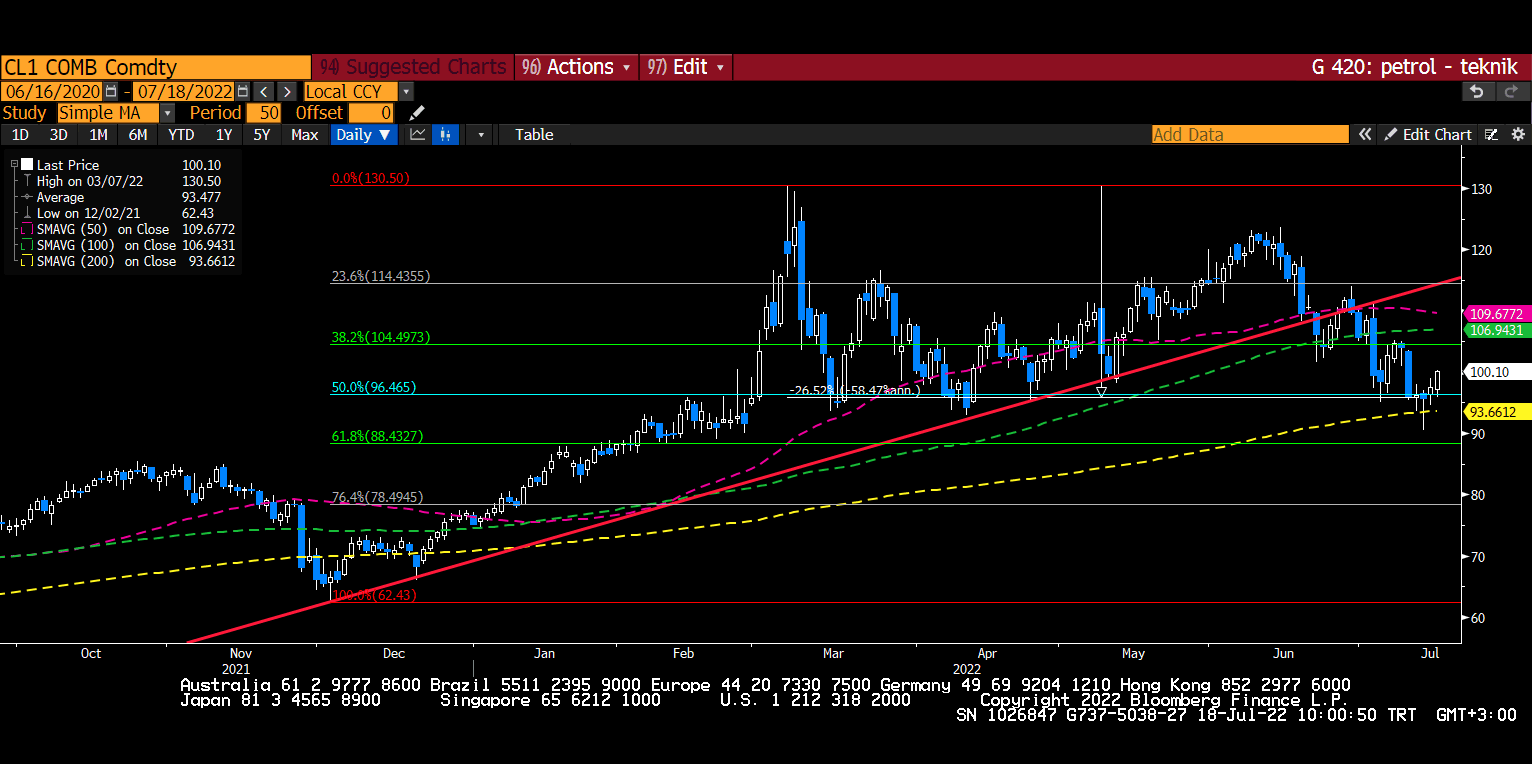
Task: Switch to line chart icon
Action: click(x=418, y=135)
